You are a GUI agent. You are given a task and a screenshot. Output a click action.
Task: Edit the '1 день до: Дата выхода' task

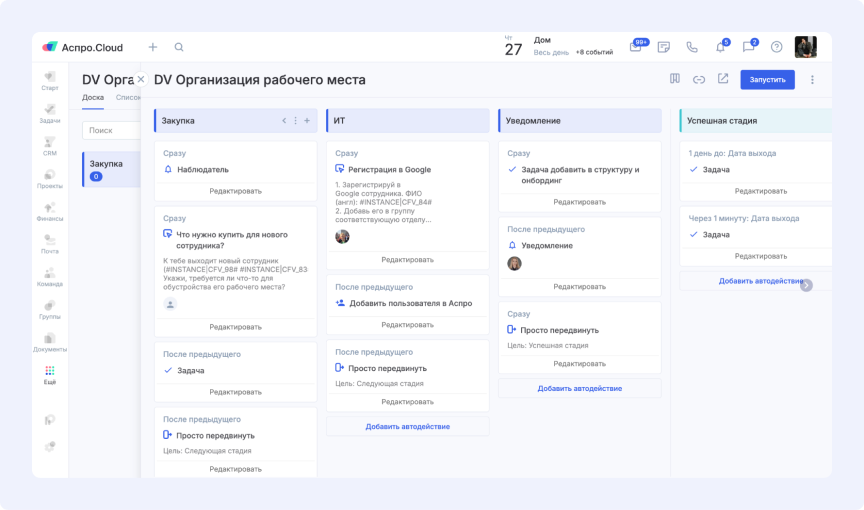(760, 191)
